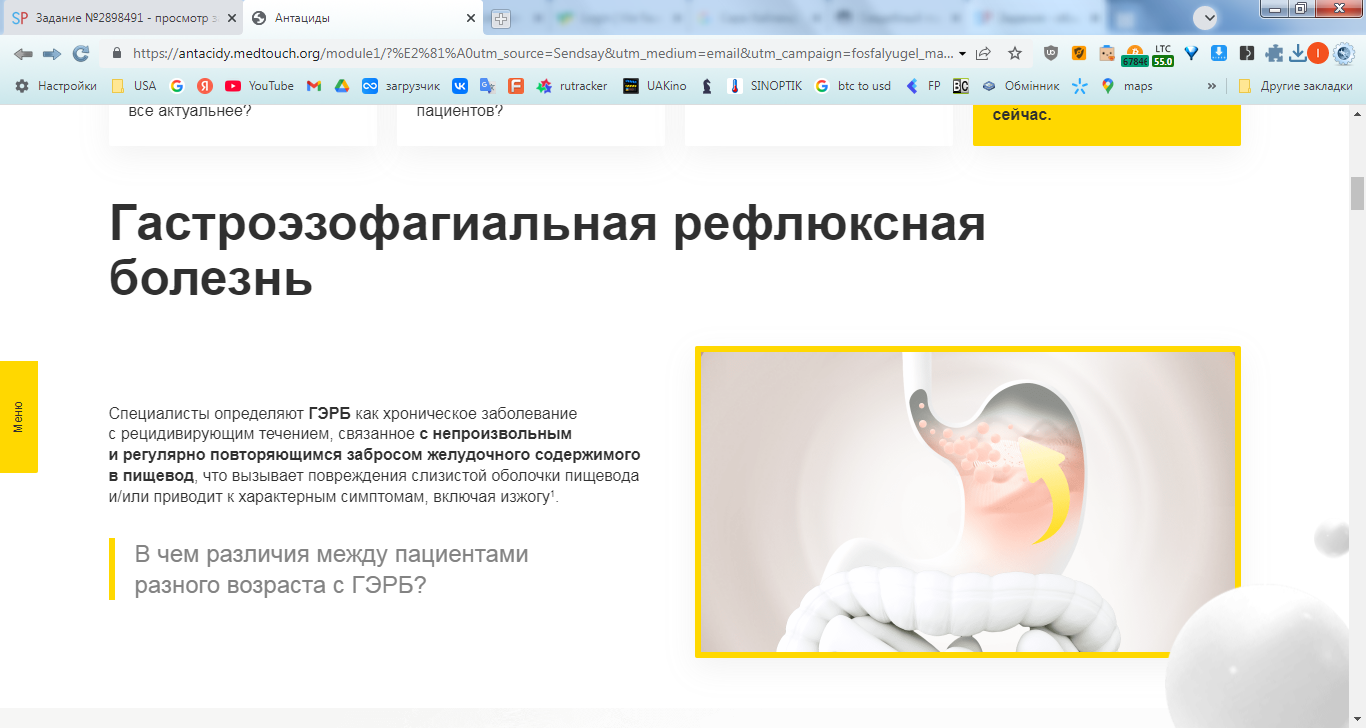Open the rutracker bookmark
The image size is (1366, 728).
click(572, 86)
